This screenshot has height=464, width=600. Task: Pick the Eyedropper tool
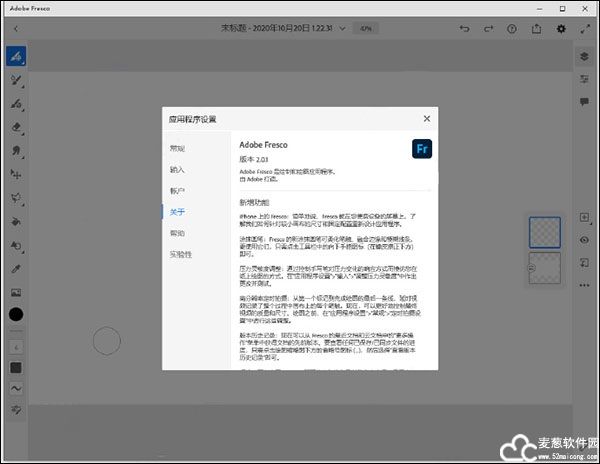[16, 268]
